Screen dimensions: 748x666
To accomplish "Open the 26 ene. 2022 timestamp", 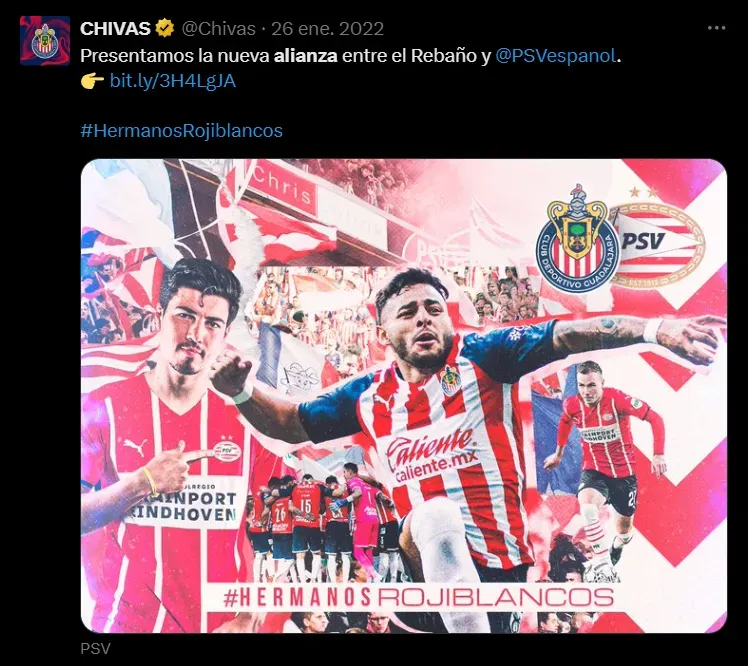I will (328, 29).
